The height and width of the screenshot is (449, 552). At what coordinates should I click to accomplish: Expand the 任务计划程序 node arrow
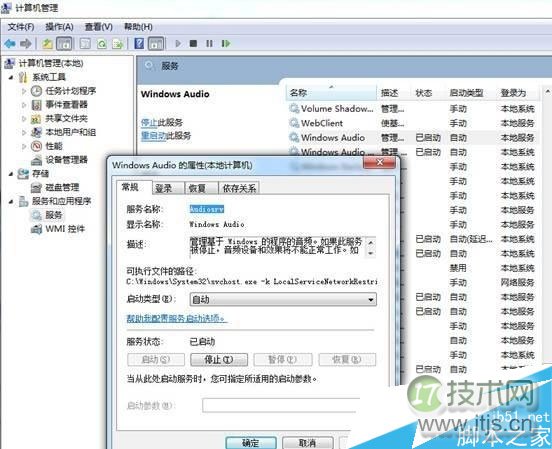24,91
